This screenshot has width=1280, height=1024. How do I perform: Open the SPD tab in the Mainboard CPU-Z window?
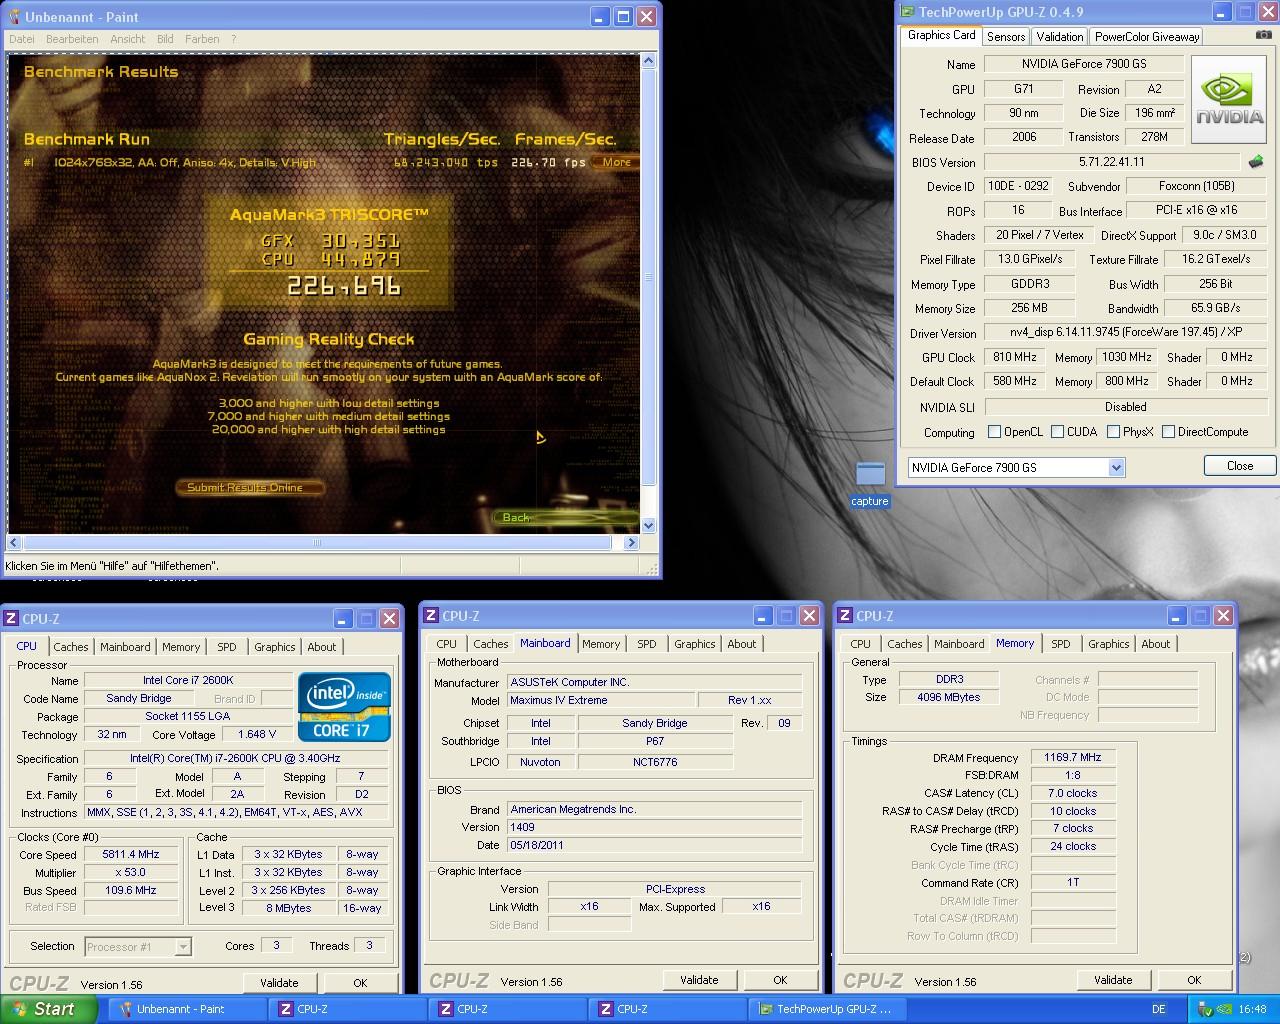pyautogui.click(x=647, y=644)
